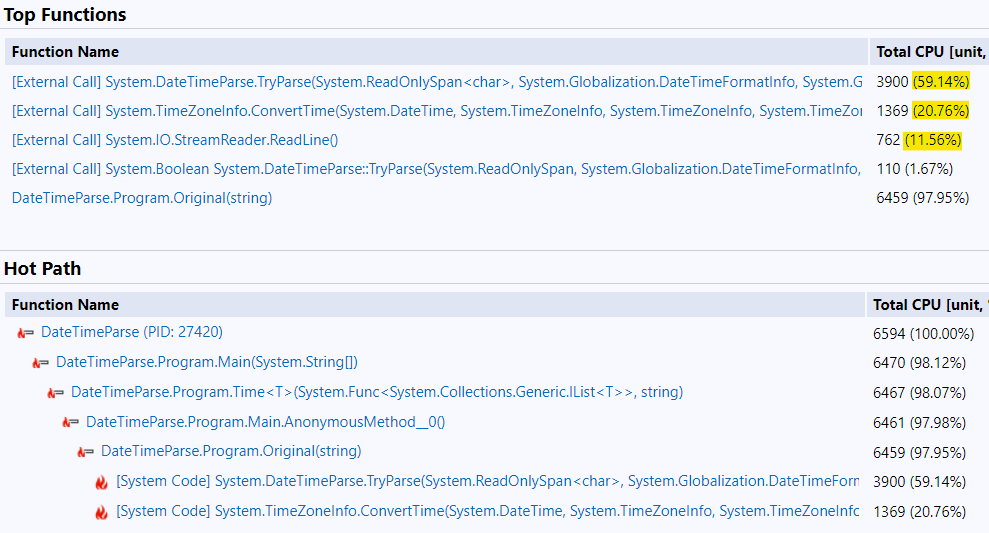Click the Total CPU column header in Top Functions
This screenshot has width=989, height=533.
pyautogui.click(x=930, y=52)
